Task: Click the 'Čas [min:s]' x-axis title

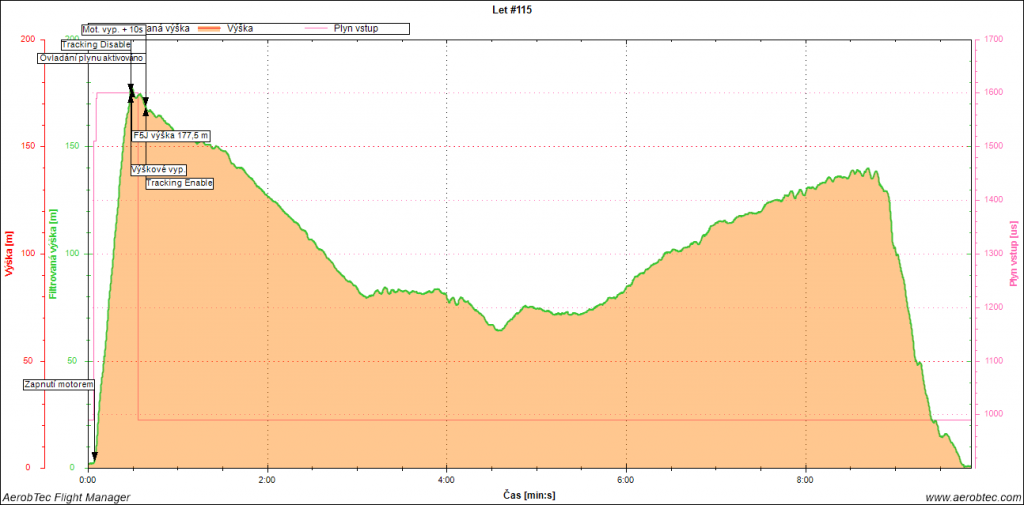Action: pyautogui.click(x=527, y=495)
